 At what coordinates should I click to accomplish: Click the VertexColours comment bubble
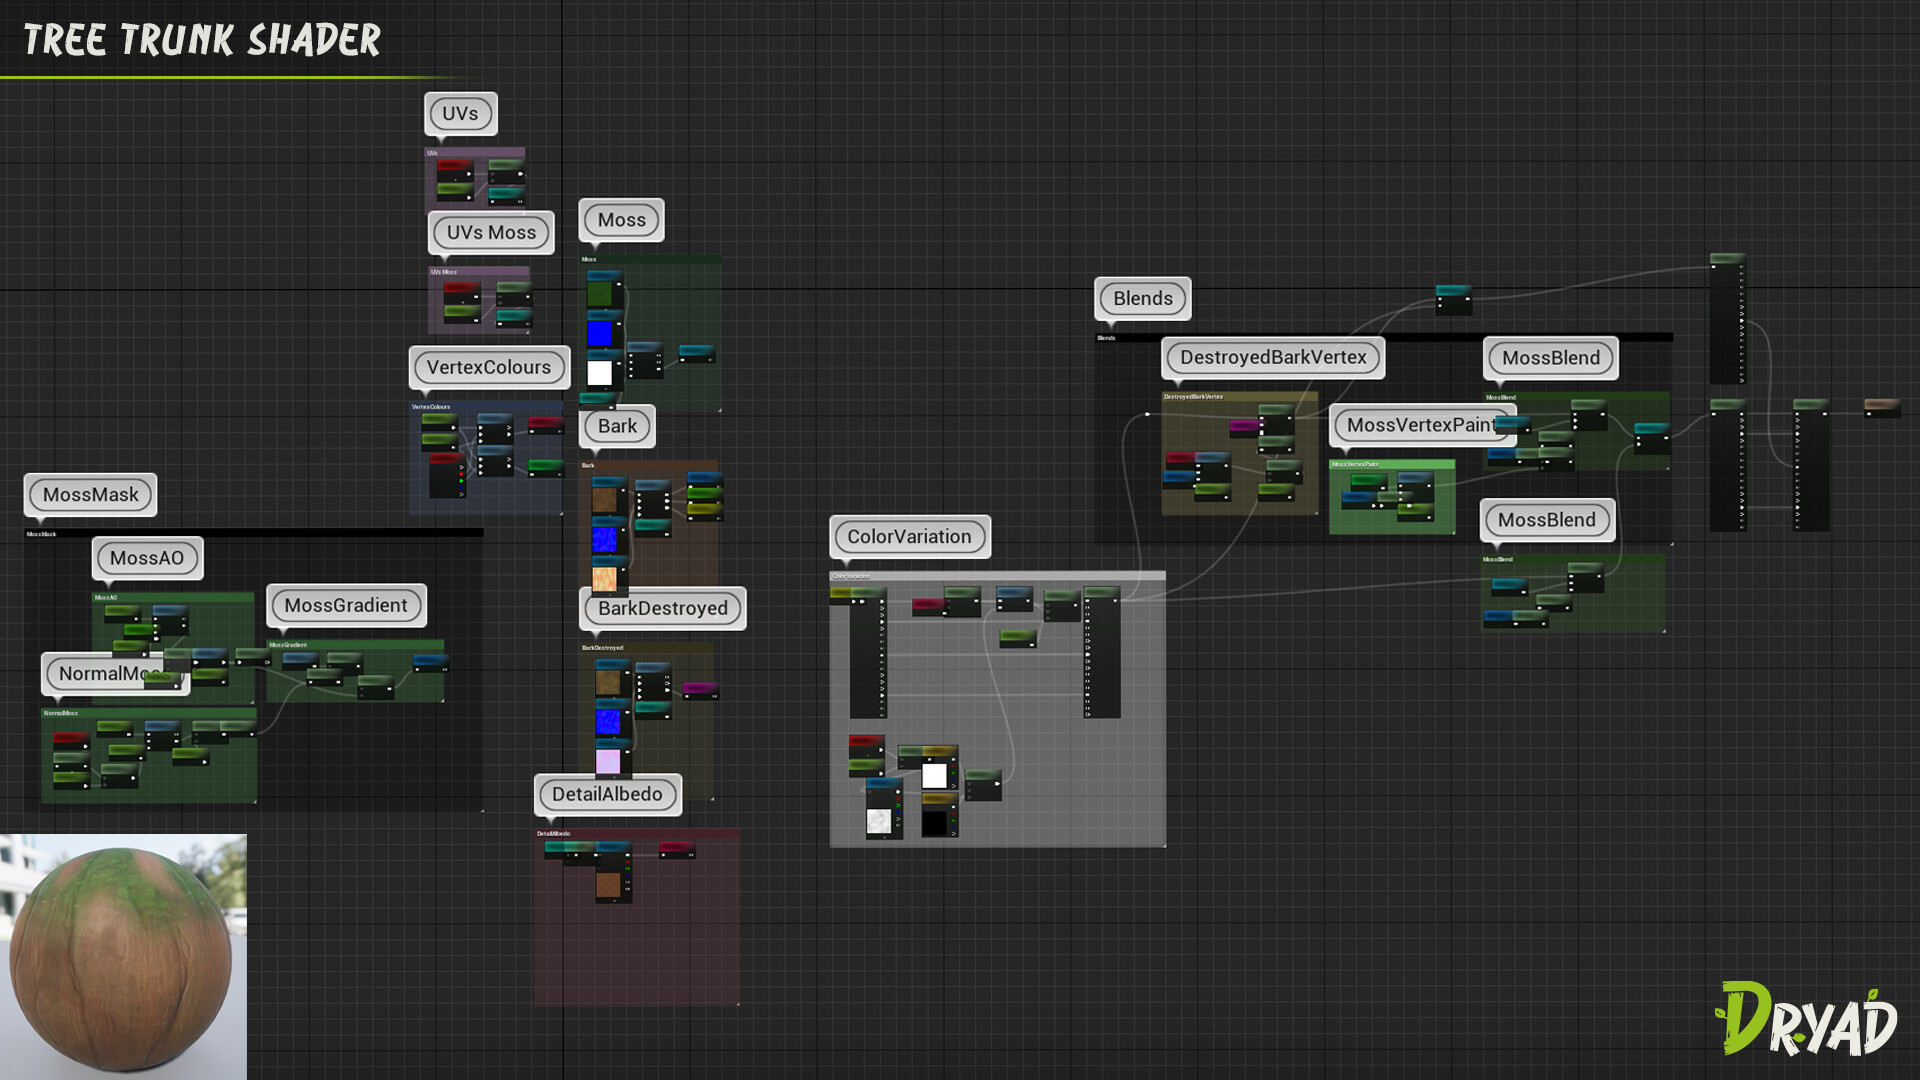[489, 367]
